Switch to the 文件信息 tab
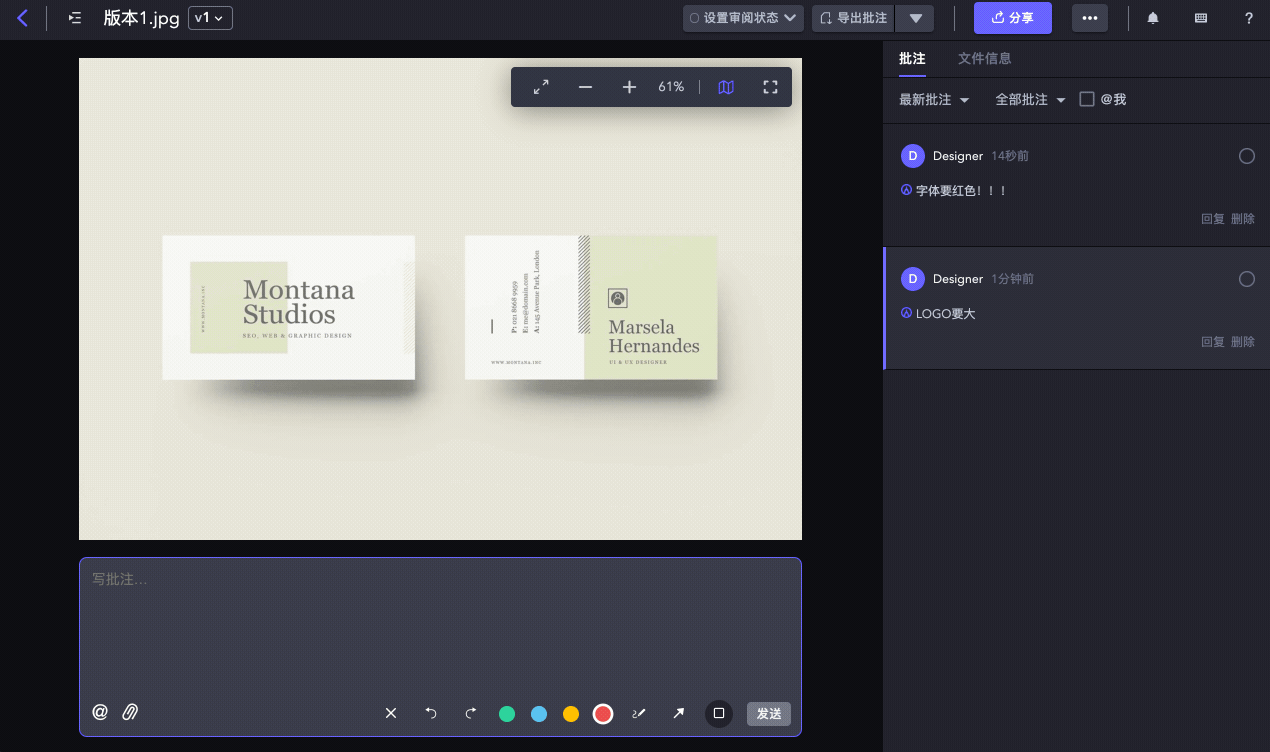The height and width of the screenshot is (752, 1270). 984,59
